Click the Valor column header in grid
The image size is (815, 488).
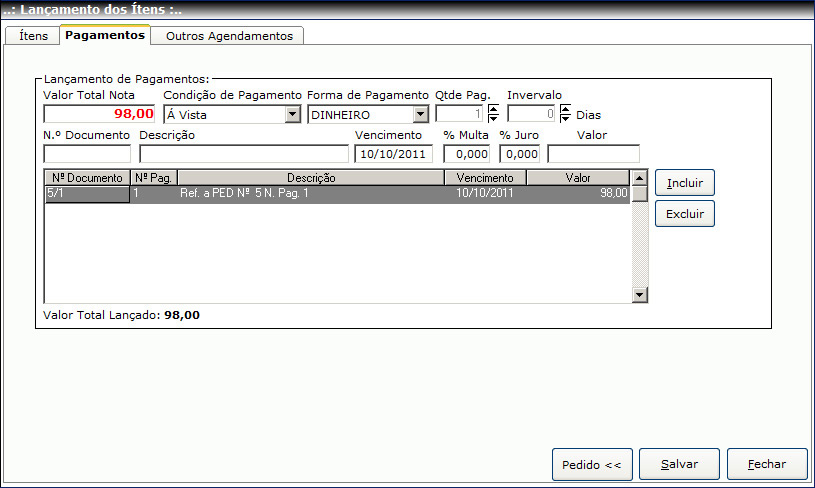point(578,178)
